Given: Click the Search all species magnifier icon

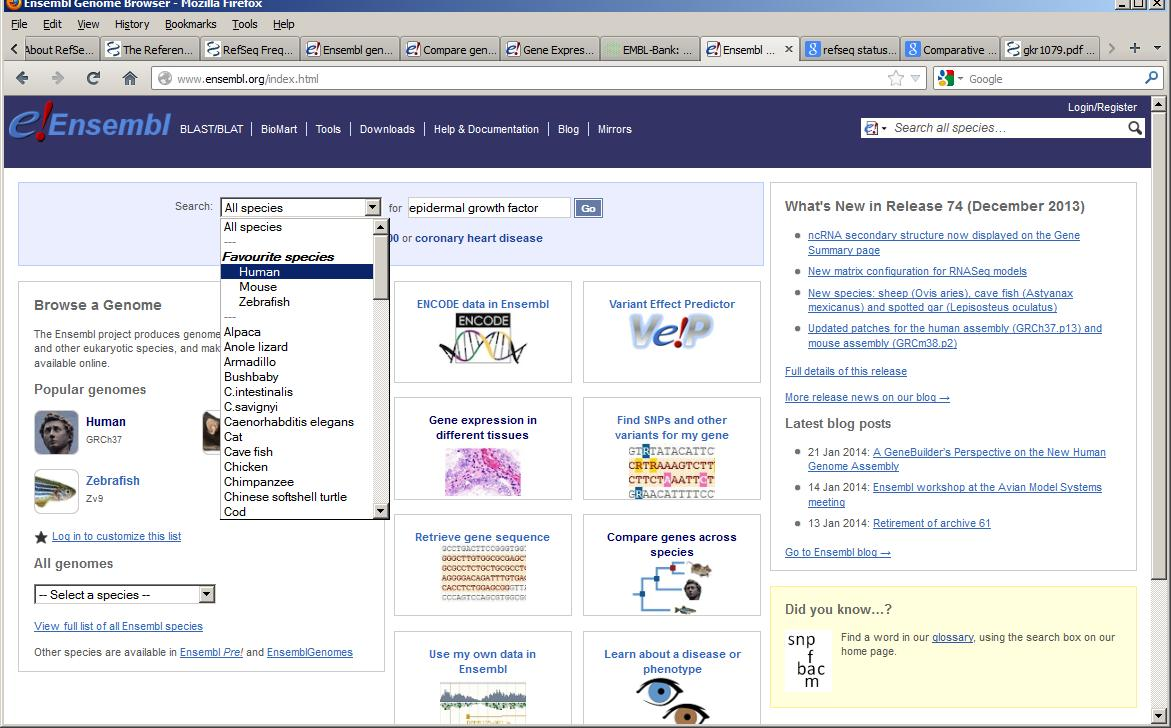Looking at the screenshot, I should [x=1134, y=128].
